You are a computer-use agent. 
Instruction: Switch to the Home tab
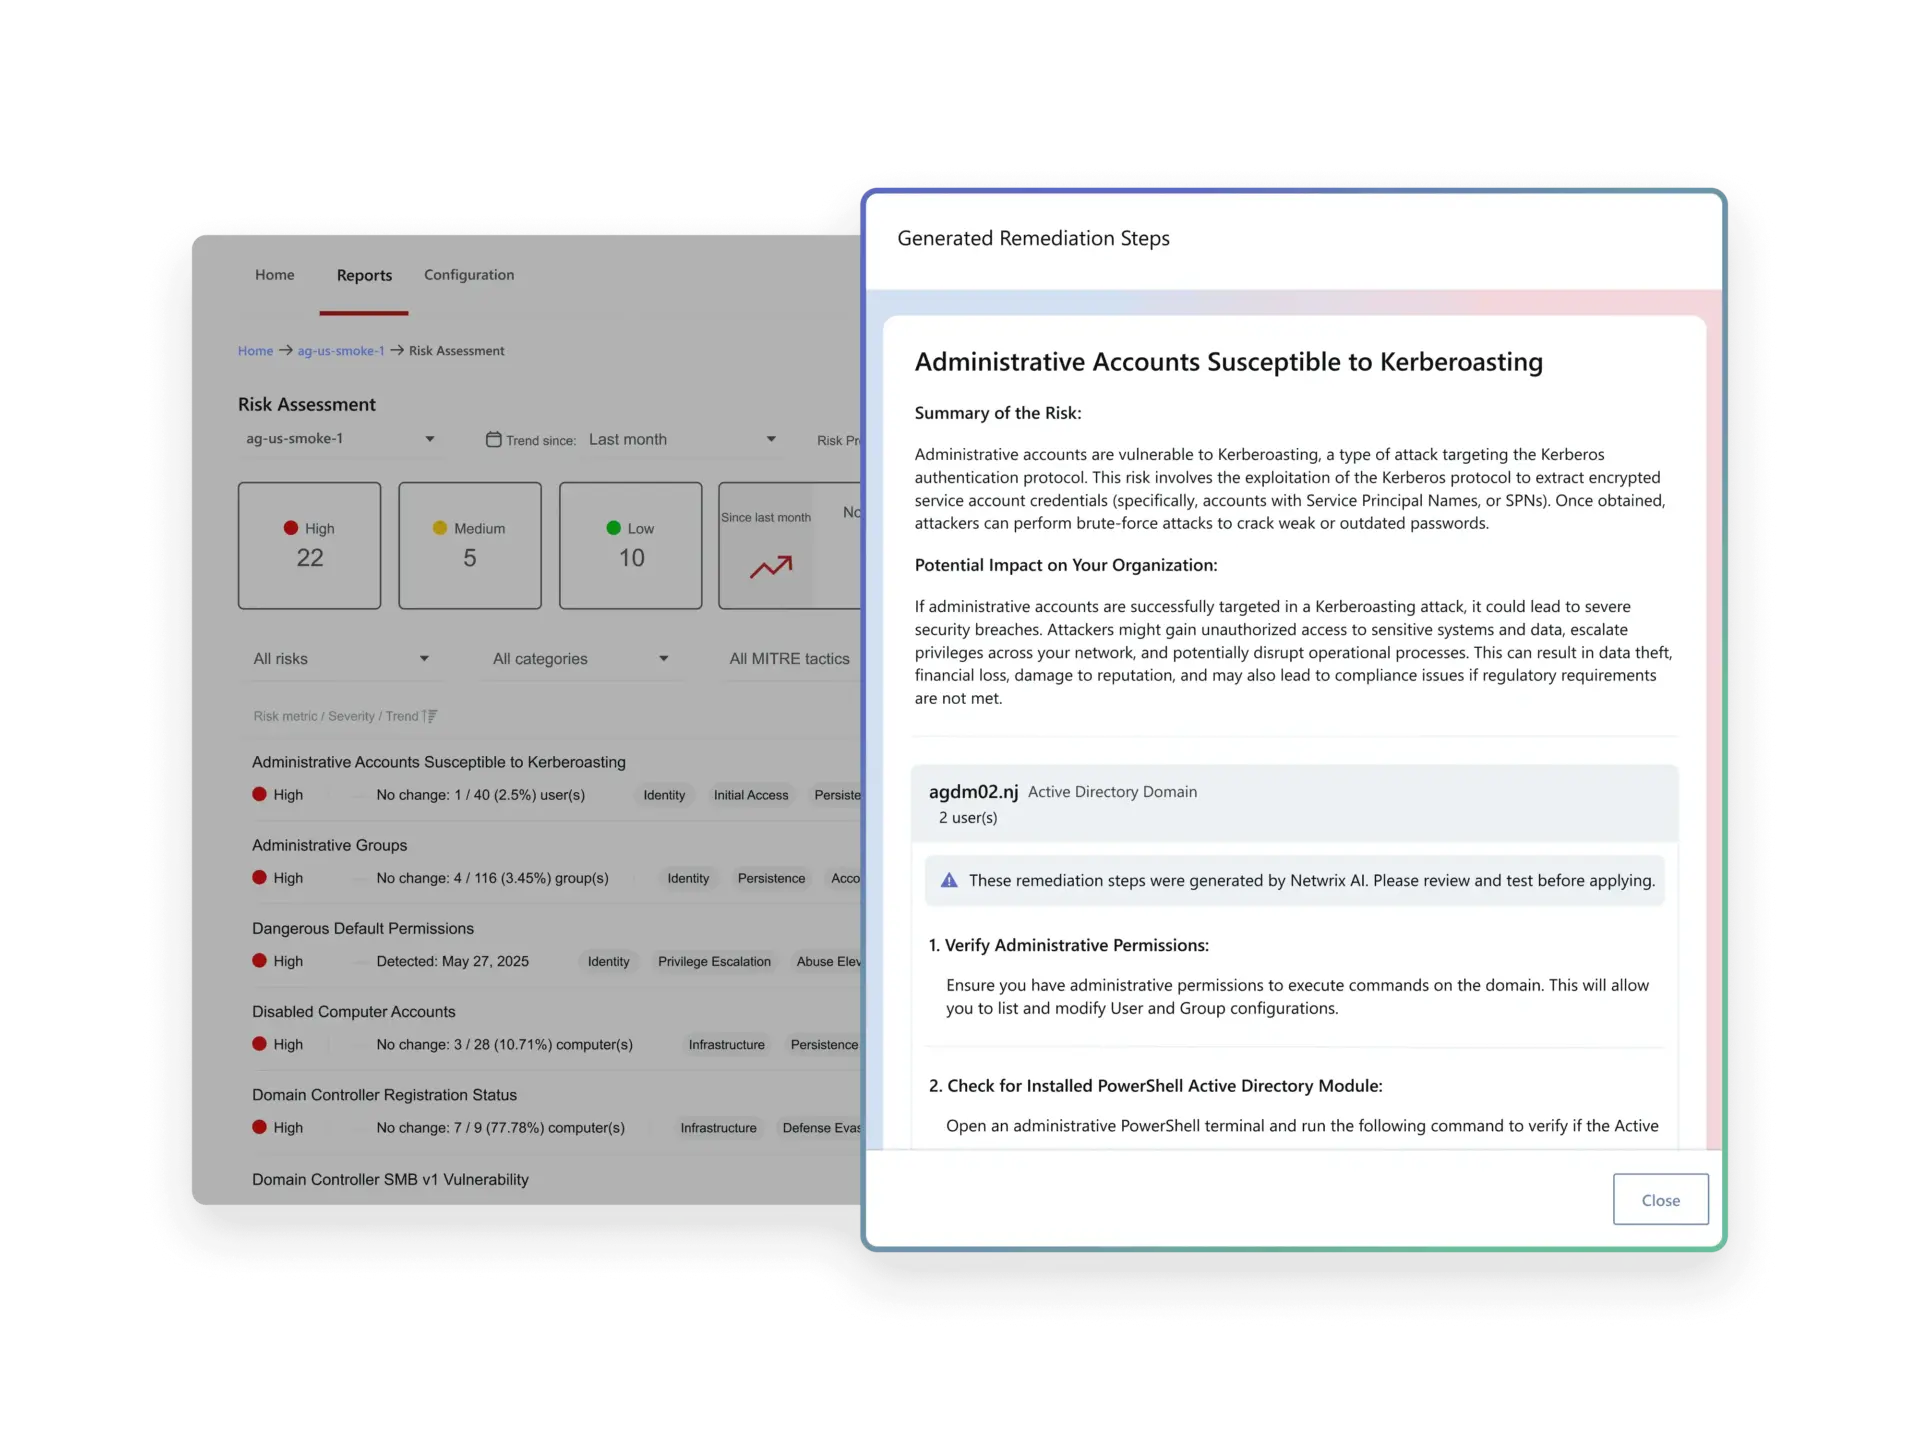pyautogui.click(x=274, y=275)
